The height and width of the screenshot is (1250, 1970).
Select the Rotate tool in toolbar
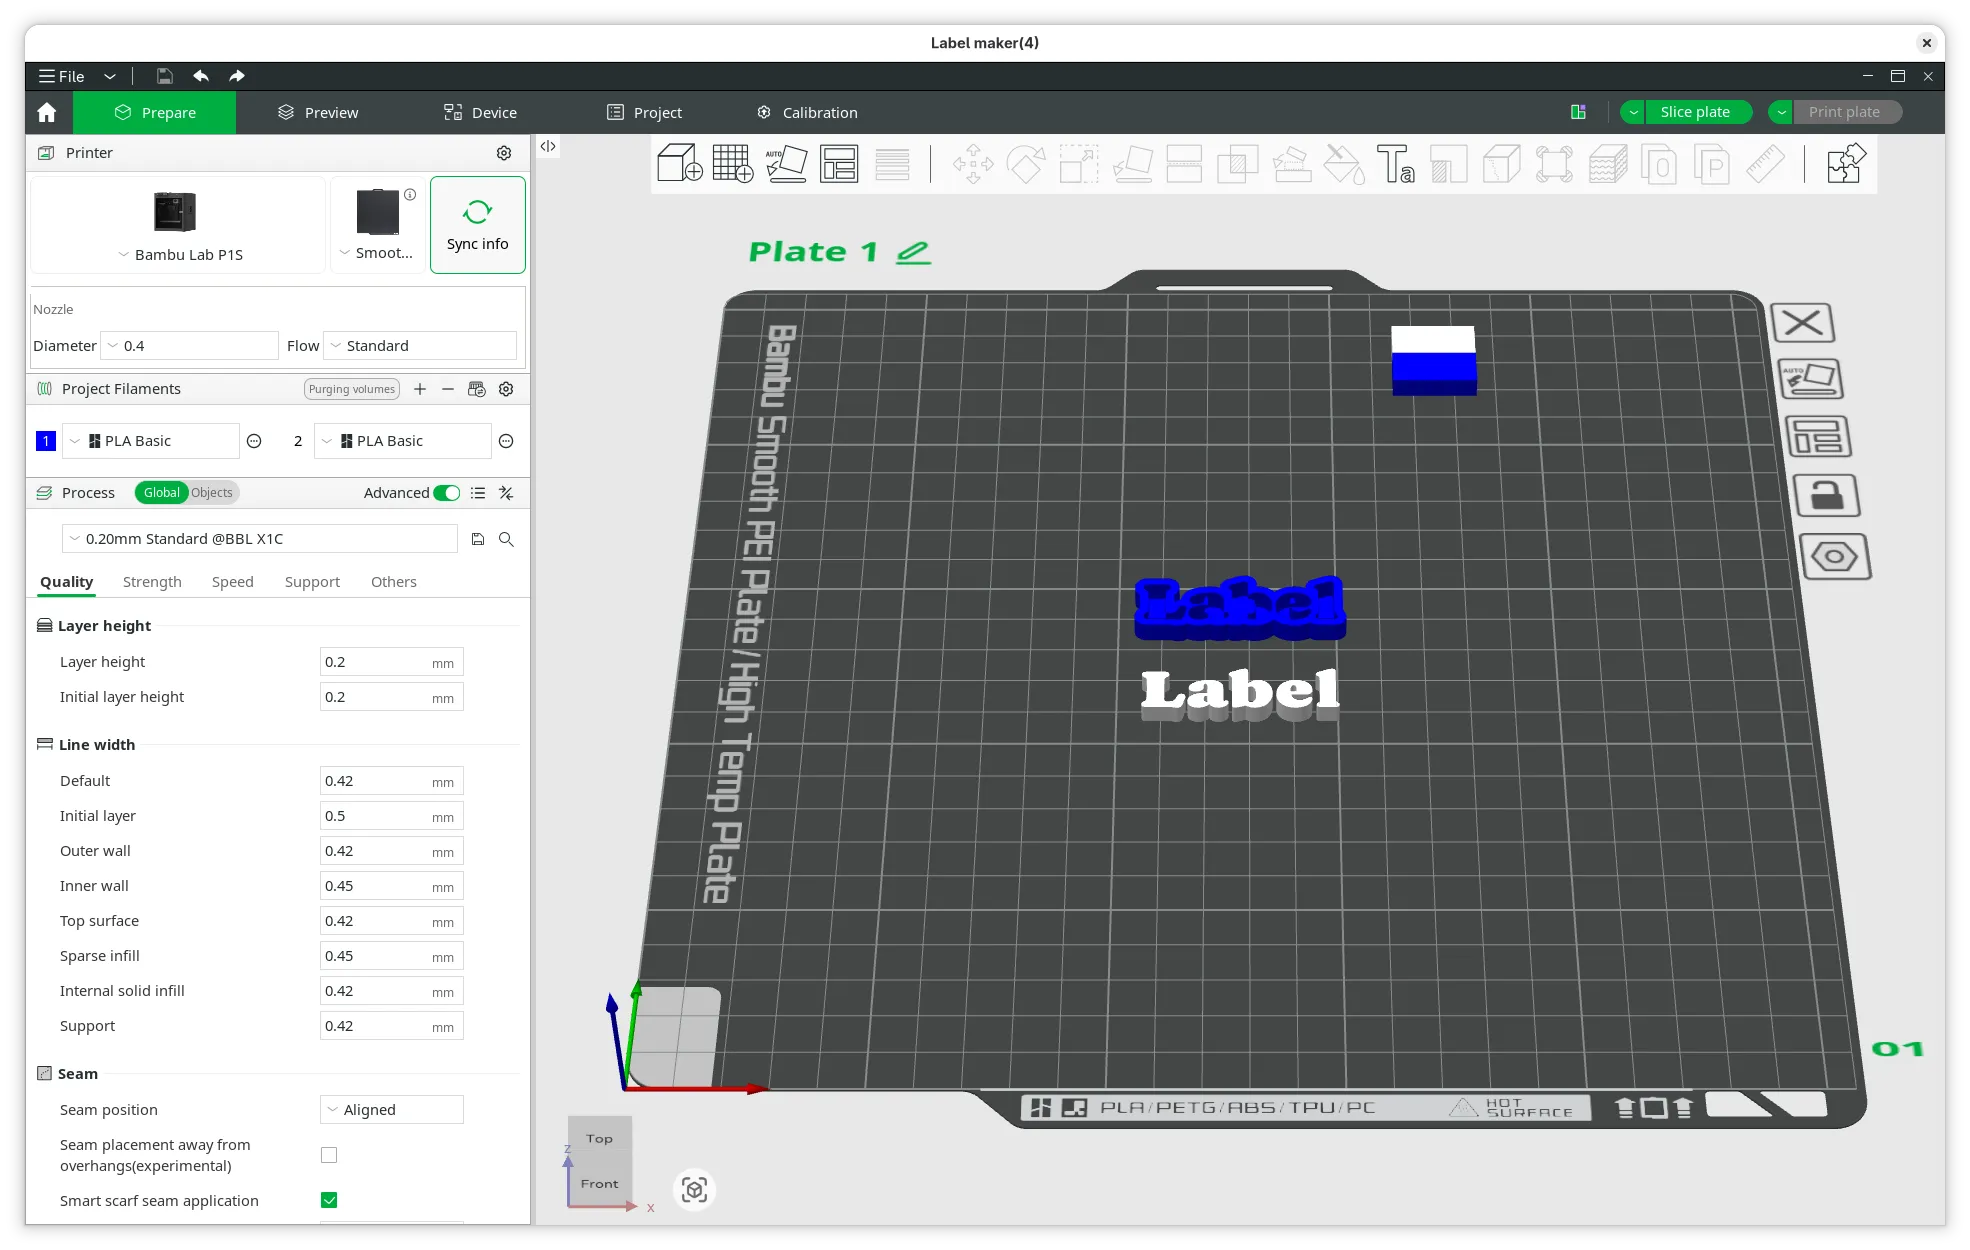[x=1026, y=164]
